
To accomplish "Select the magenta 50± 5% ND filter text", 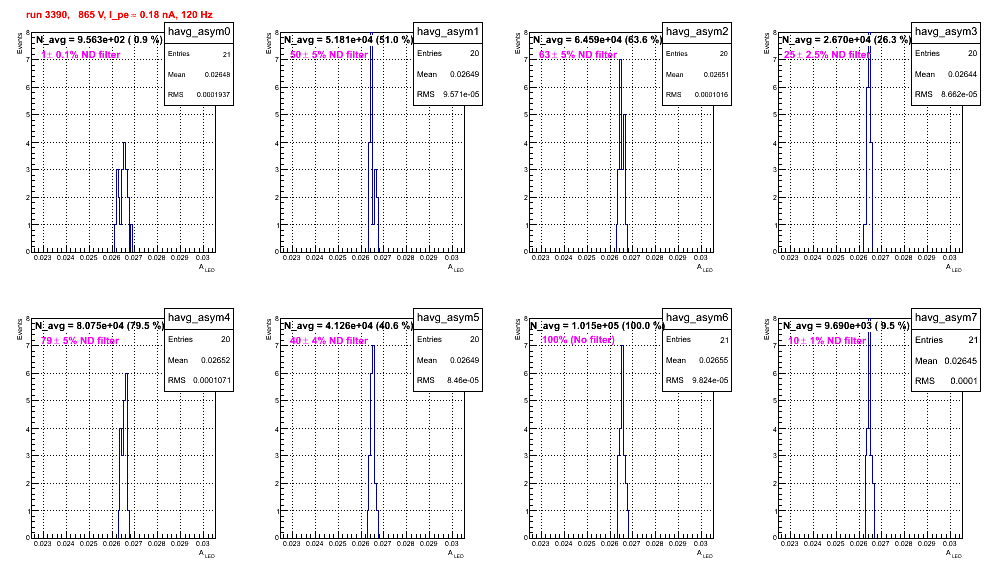I will (x=329, y=55).
